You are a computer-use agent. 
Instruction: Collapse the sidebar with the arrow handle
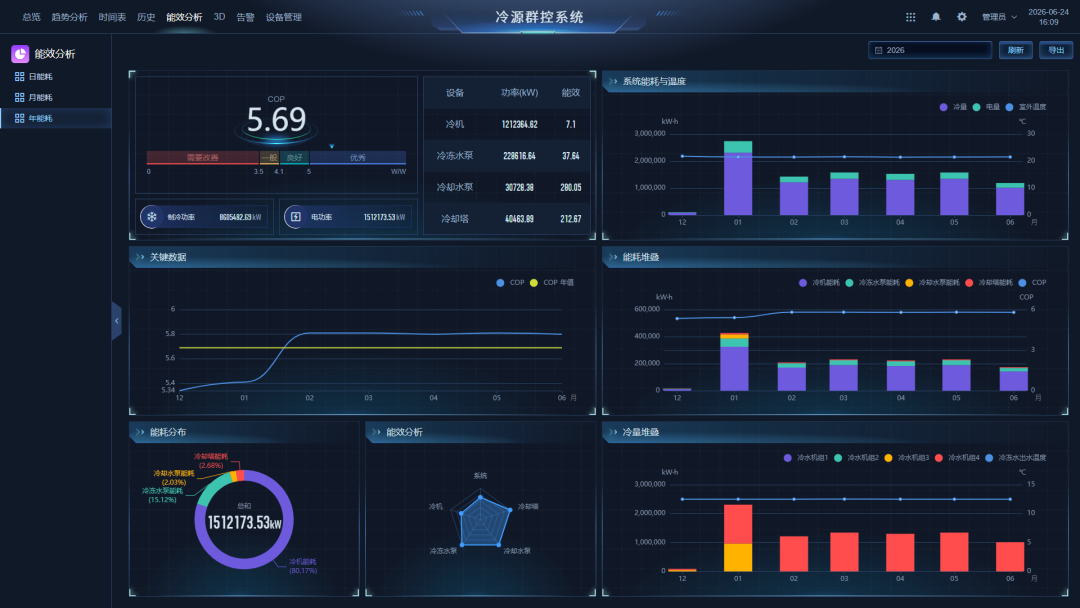[x=116, y=321]
